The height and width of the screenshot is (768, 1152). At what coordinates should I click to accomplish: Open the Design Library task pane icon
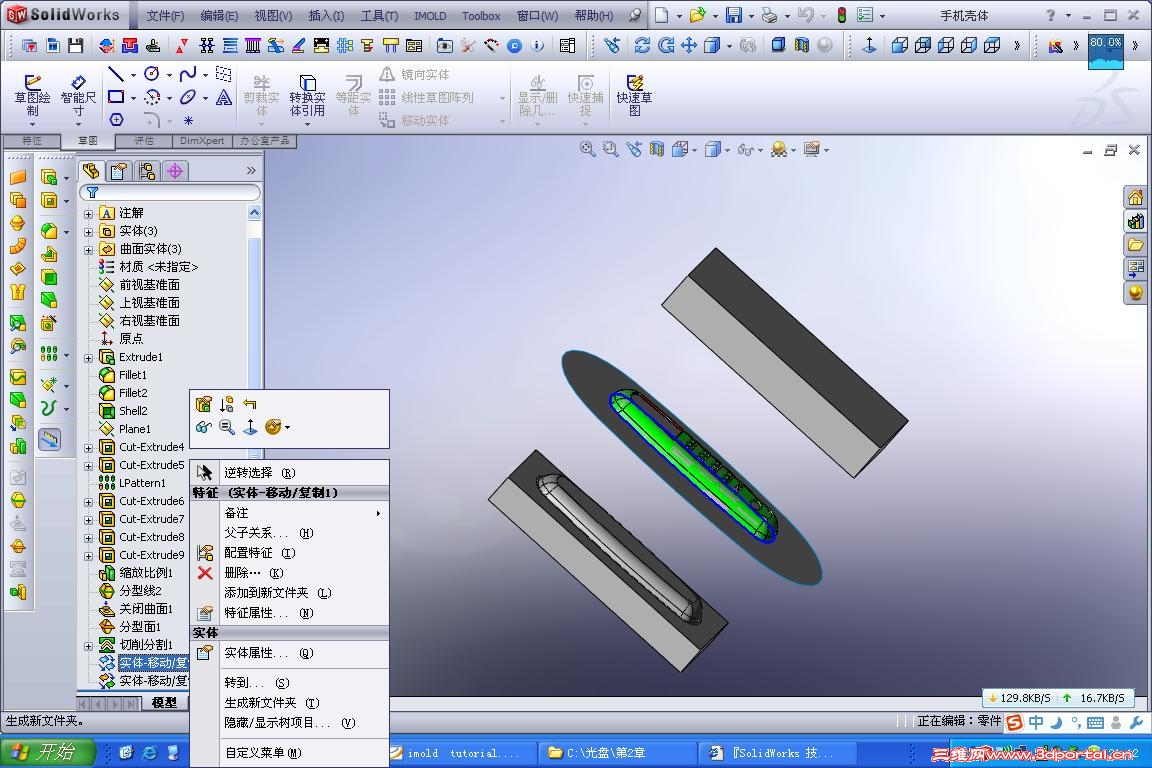[1135, 220]
